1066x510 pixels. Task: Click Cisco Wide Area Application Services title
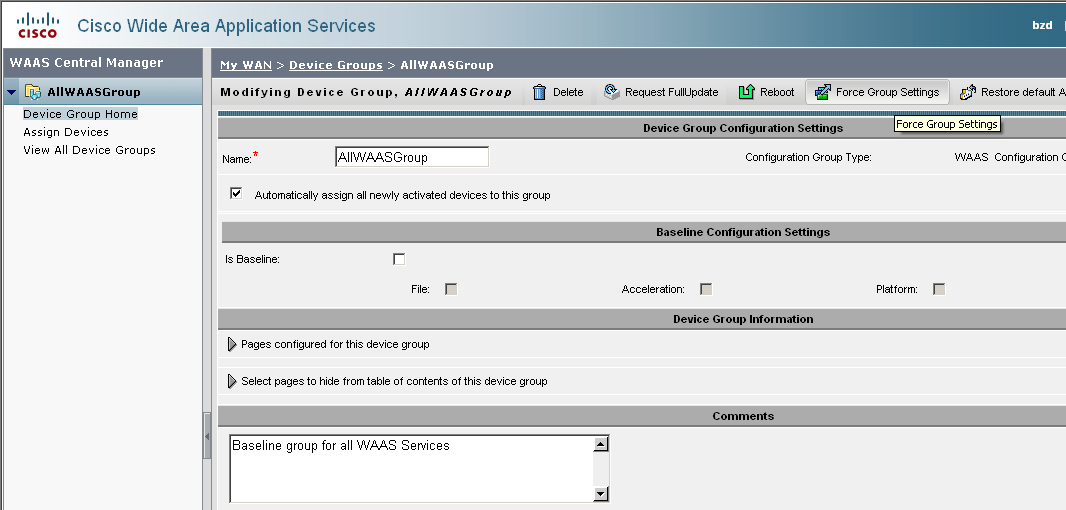[226, 26]
